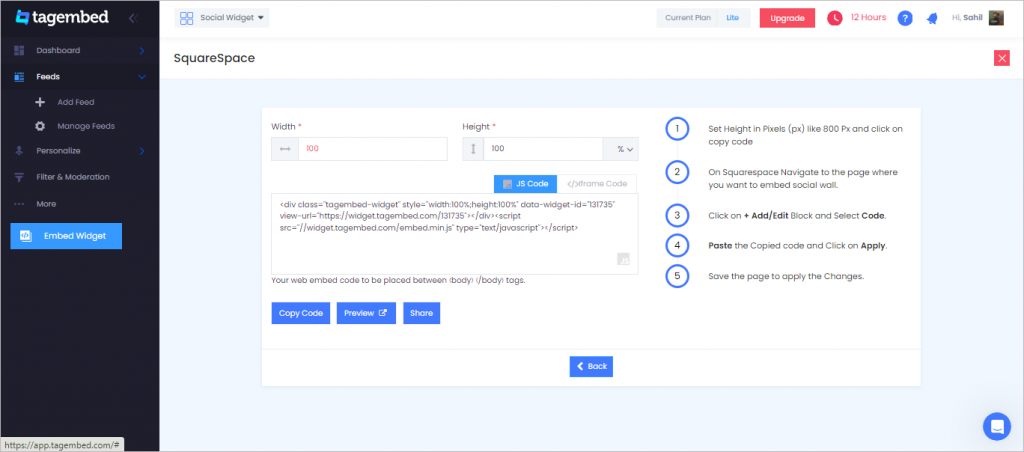Click the tagembed logo
This screenshot has height=452, width=1024.
(x=62, y=18)
